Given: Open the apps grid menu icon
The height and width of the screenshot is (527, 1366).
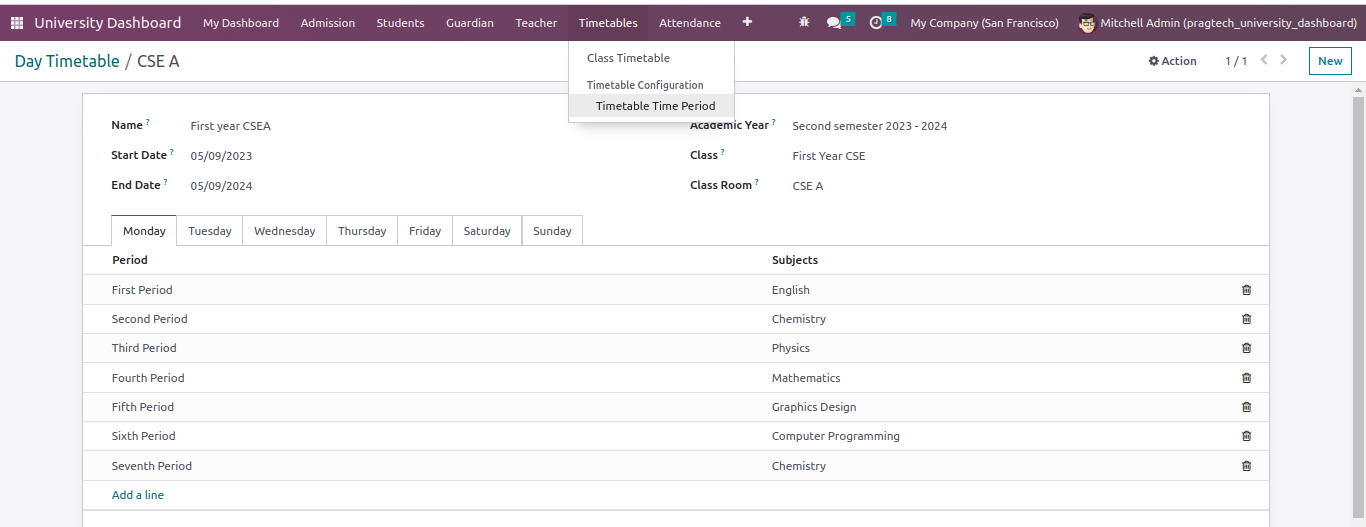Looking at the screenshot, I should [17, 23].
